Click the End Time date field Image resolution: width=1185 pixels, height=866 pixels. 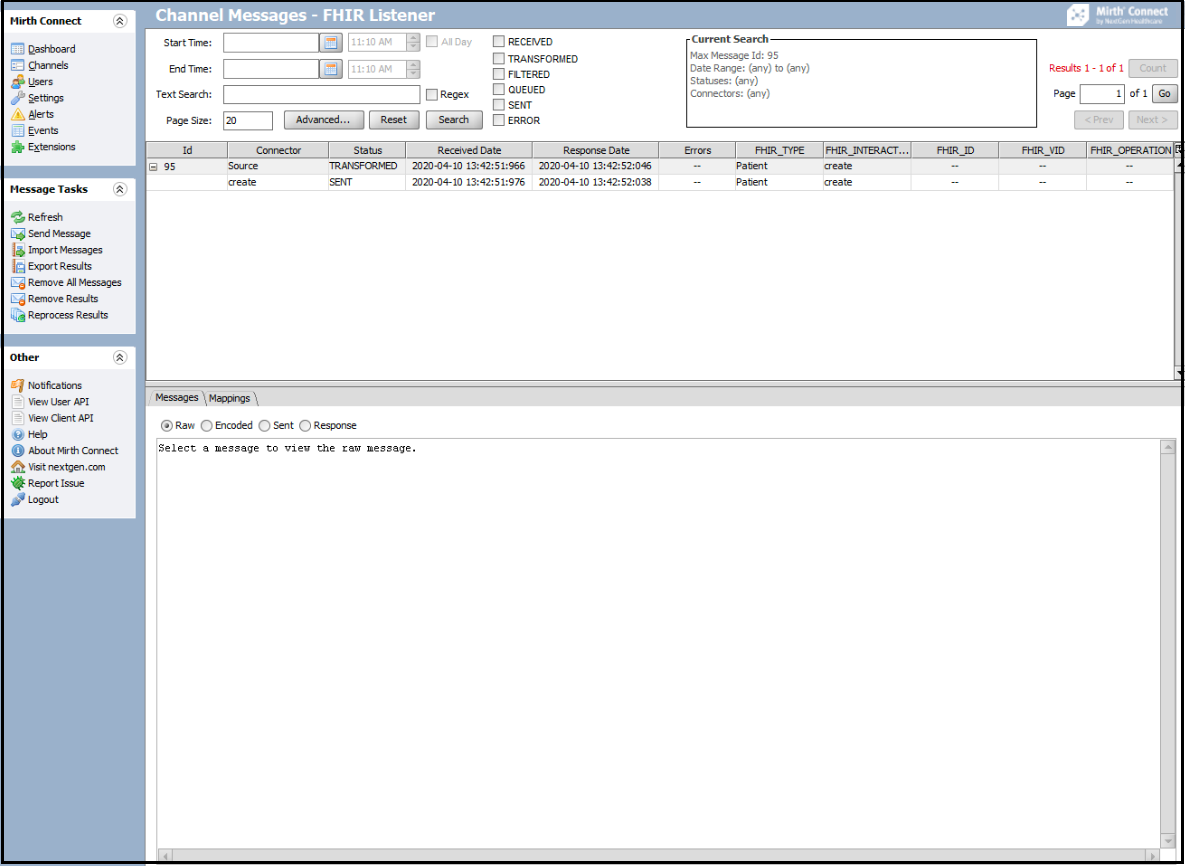[x=271, y=70]
